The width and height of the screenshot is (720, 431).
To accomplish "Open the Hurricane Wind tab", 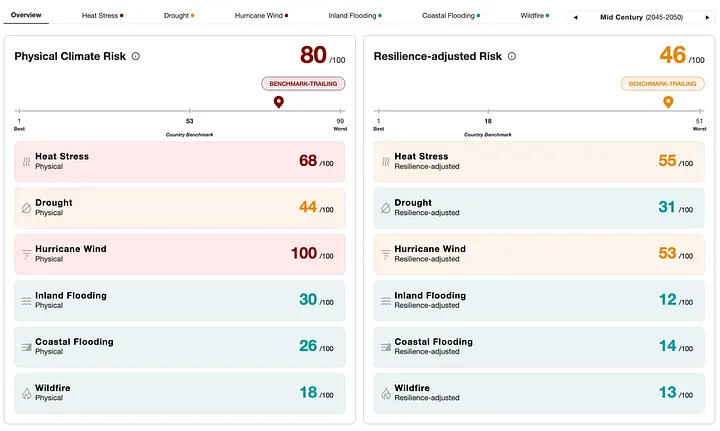I will (x=261, y=16).
